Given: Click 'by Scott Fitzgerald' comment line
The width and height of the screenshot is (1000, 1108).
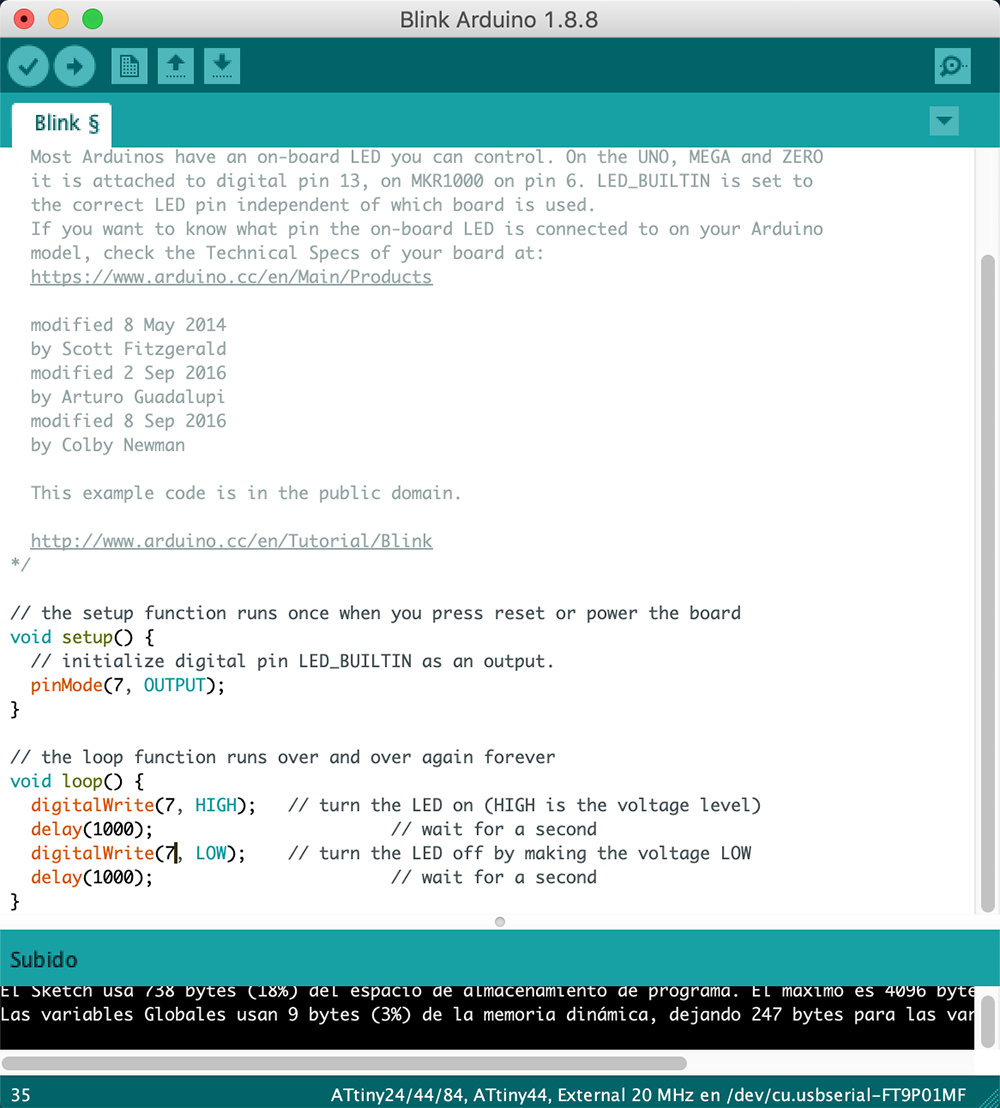Looking at the screenshot, I should (x=128, y=349).
